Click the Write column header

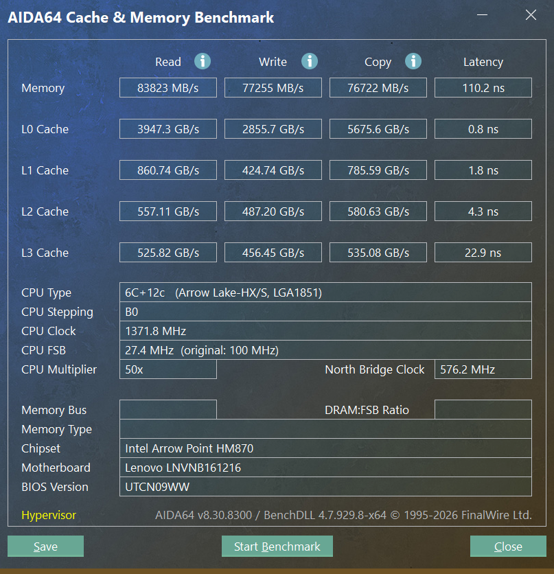(273, 62)
